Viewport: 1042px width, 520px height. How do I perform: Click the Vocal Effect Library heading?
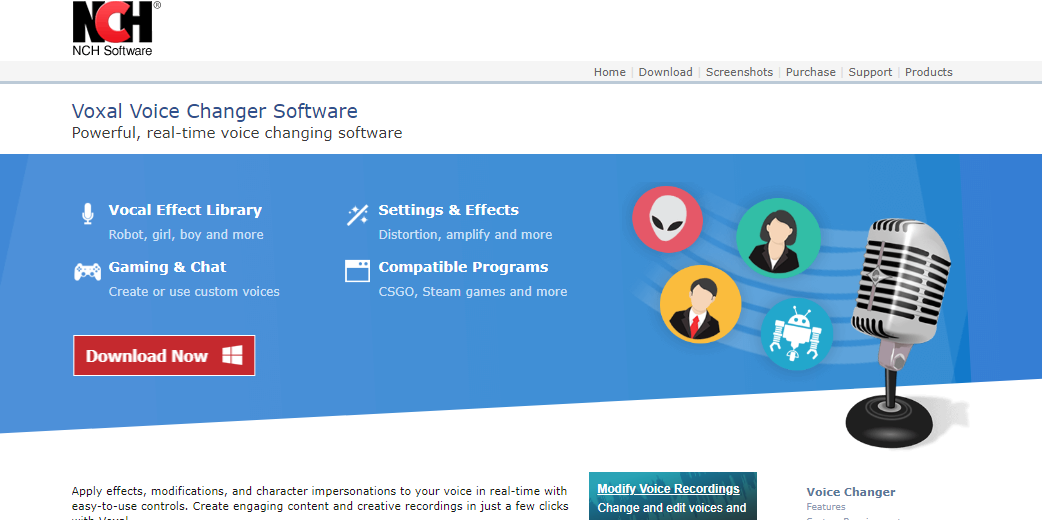click(x=185, y=210)
